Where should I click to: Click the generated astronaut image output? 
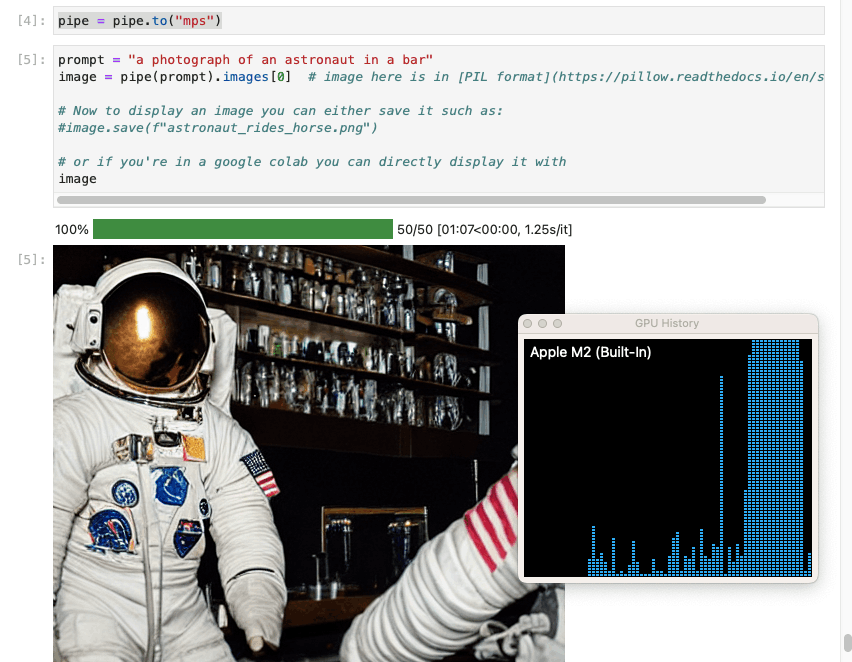[x=280, y=450]
